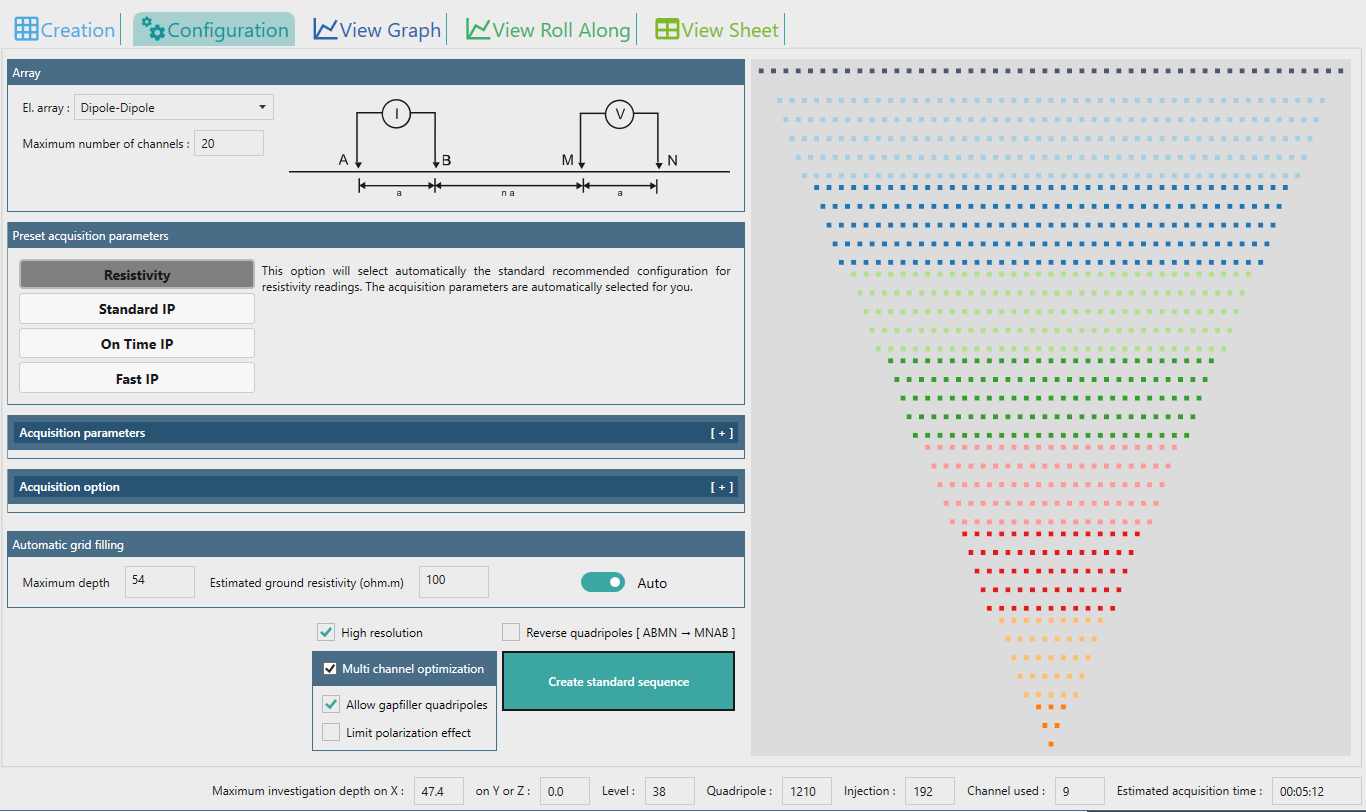1366x812 pixels.
Task: Click the Maximum depth input field
Action: coord(160,582)
